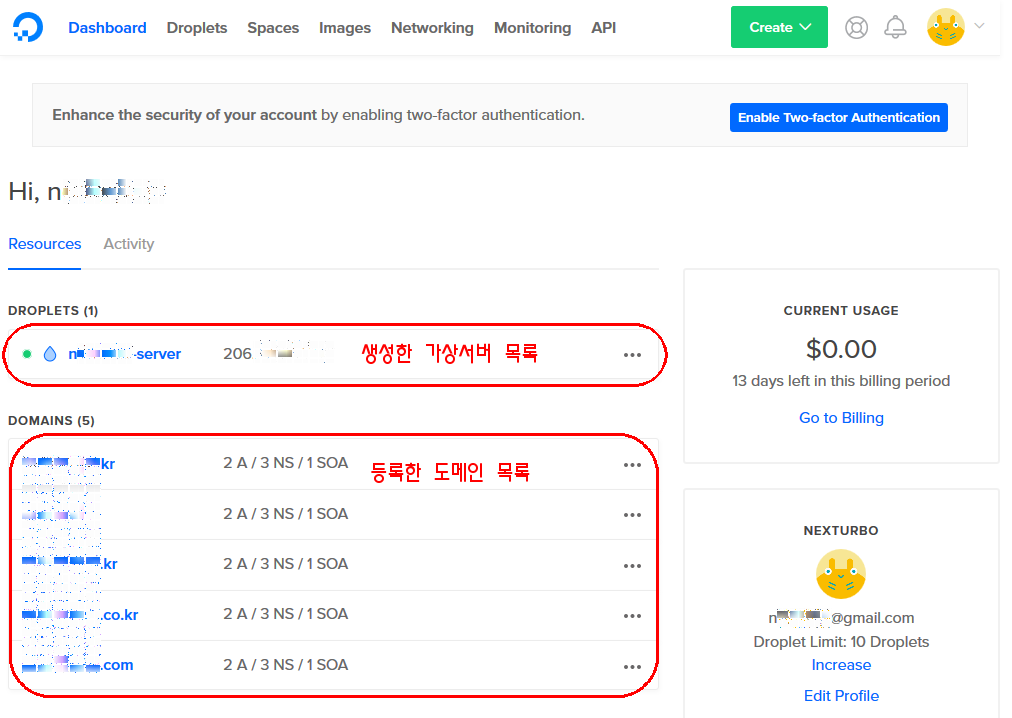Follow the Go to Billing link
1012x718 pixels.
[x=841, y=418]
